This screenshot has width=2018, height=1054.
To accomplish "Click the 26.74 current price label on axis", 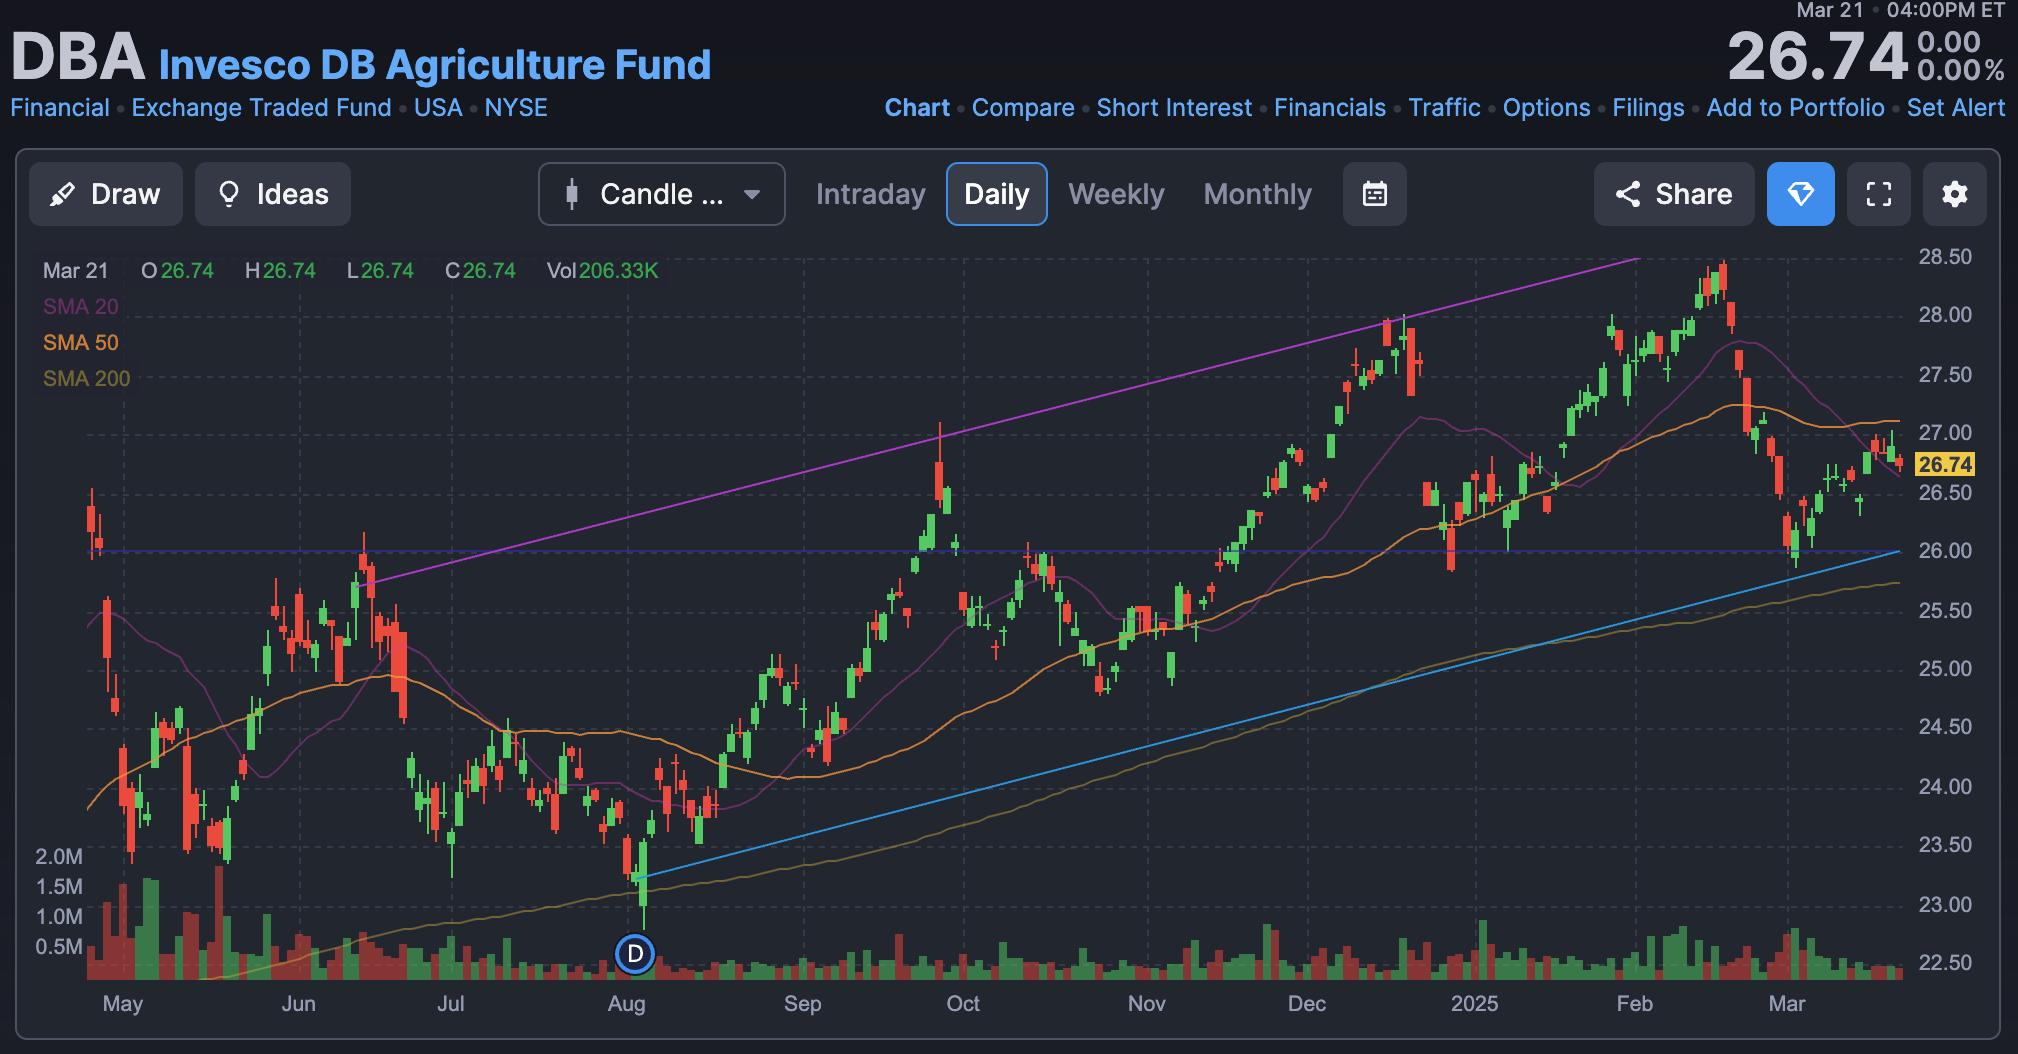I will coord(1944,464).
